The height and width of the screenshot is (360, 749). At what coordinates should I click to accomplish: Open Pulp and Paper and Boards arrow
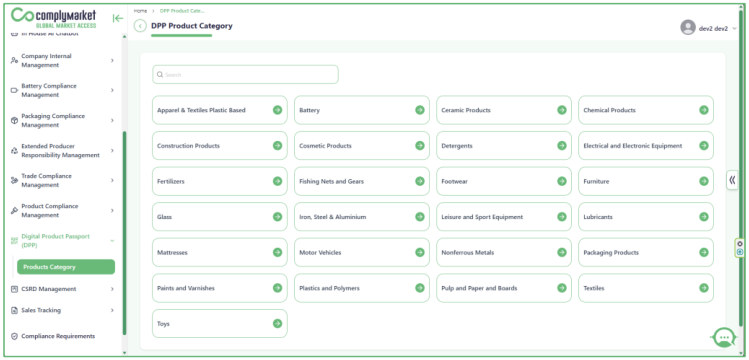click(x=562, y=288)
